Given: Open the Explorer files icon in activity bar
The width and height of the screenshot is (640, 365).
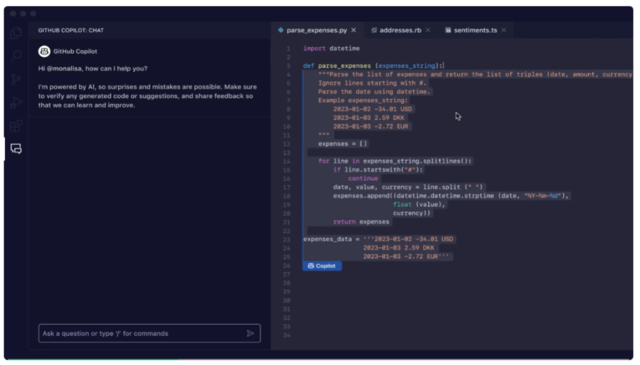Looking at the screenshot, I should (16, 33).
